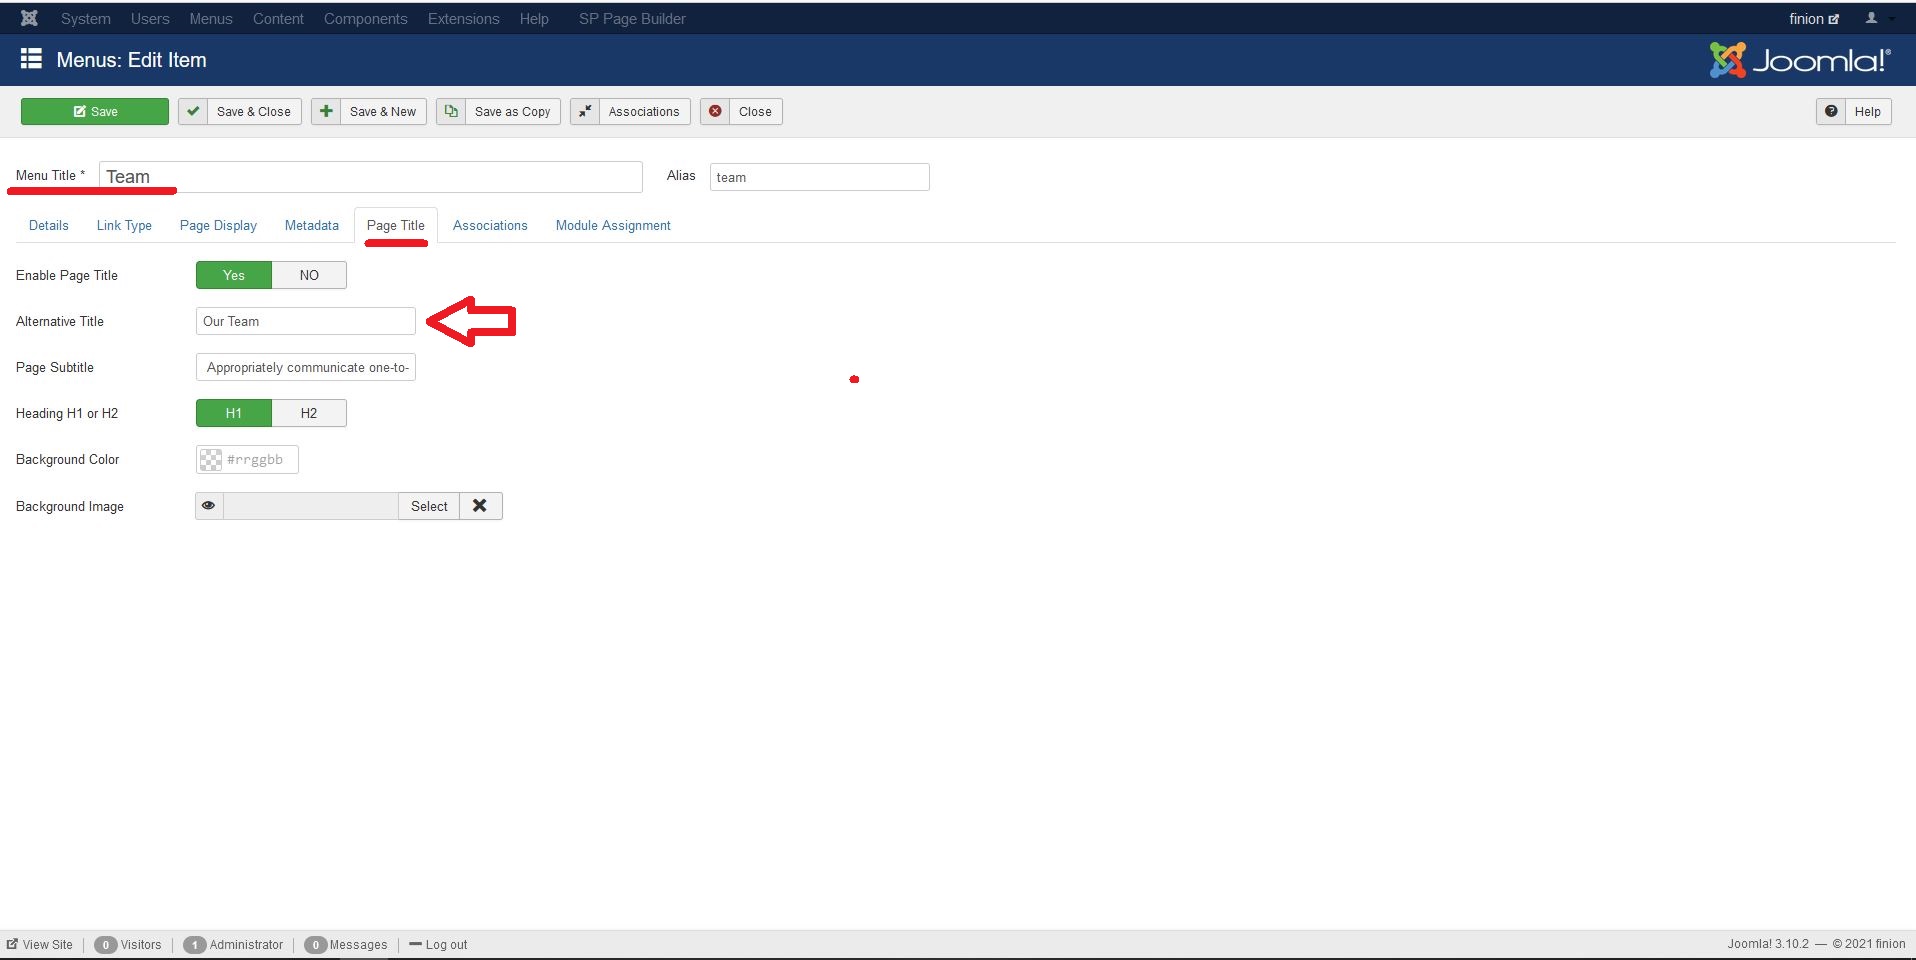This screenshot has width=1916, height=960.
Task: Open the Menus menu
Action: click(x=211, y=19)
